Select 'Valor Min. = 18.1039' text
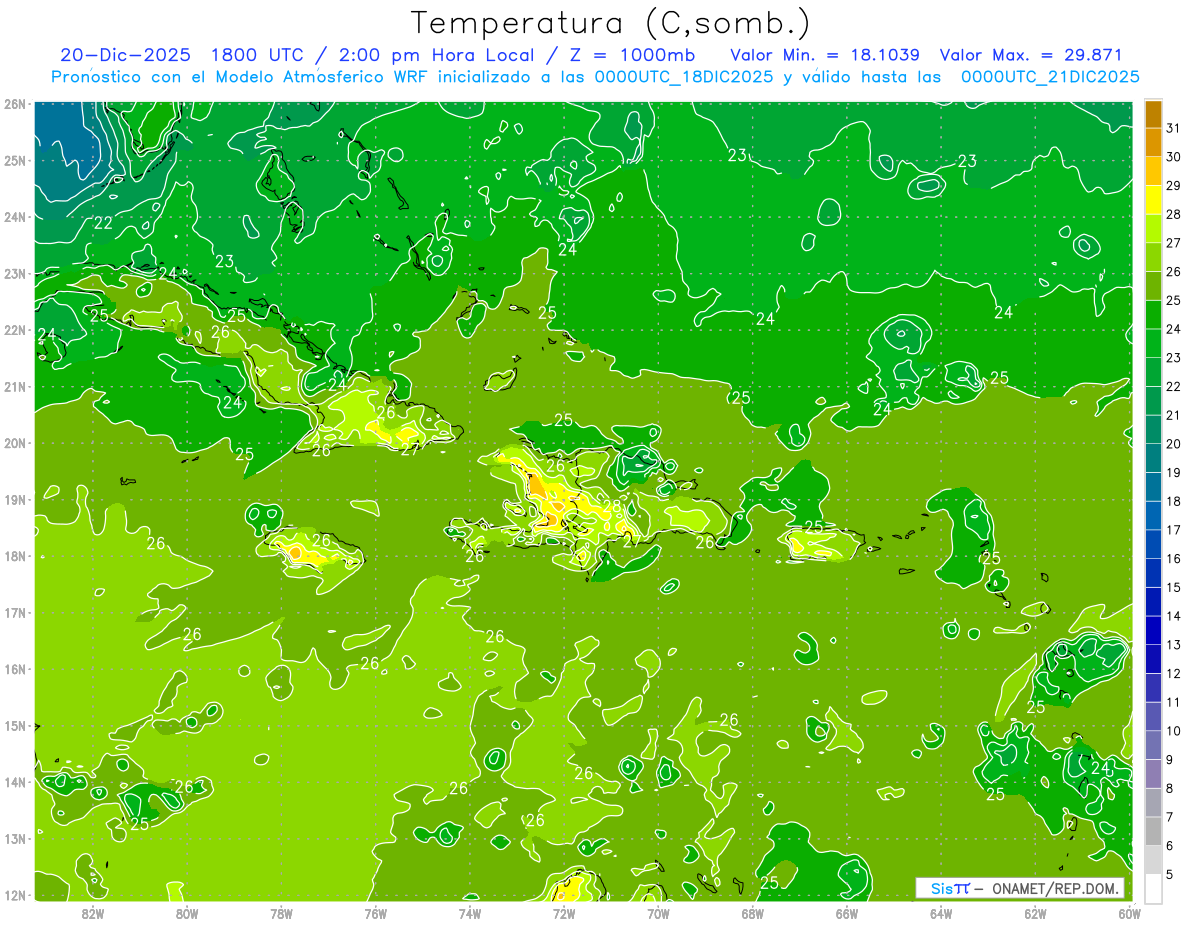Image resolution: width=1200 pixels, height=927 pixels. pos(825,55)
